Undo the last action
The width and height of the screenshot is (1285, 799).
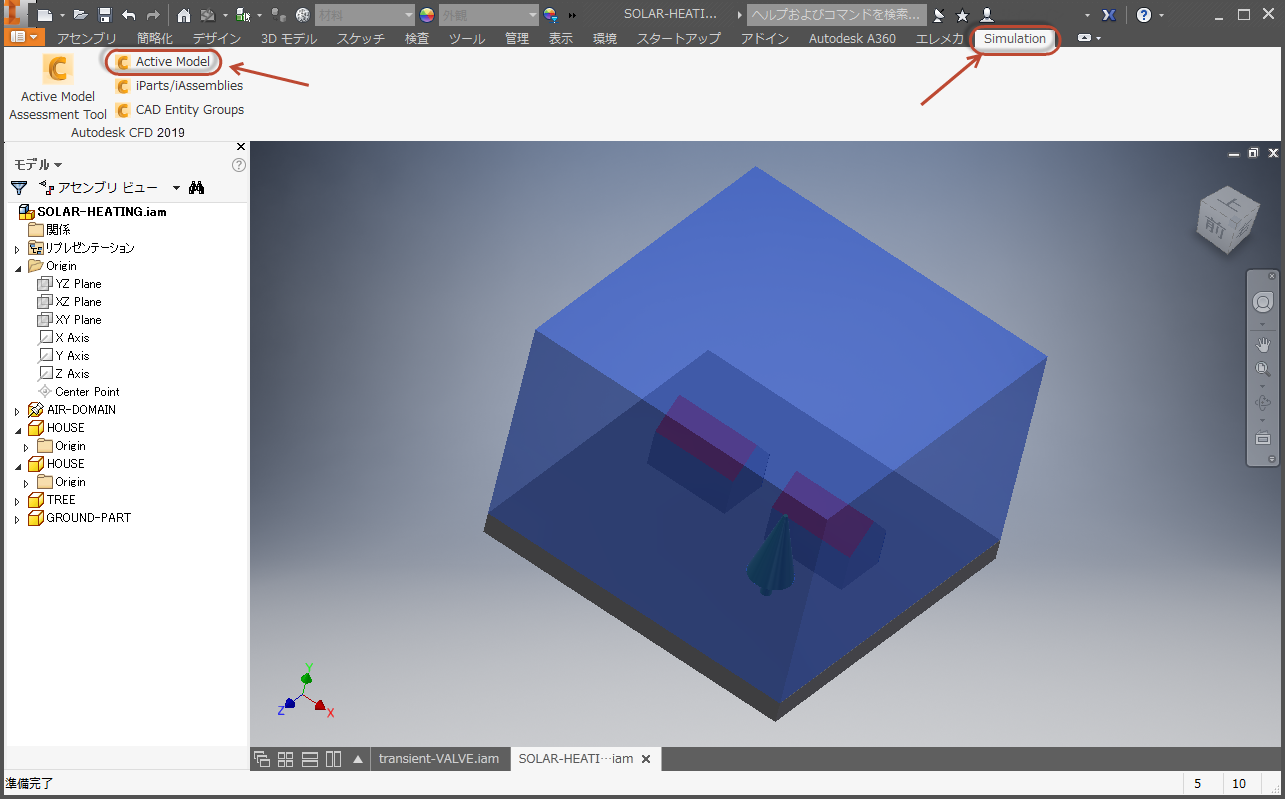[x=128, y=15]
